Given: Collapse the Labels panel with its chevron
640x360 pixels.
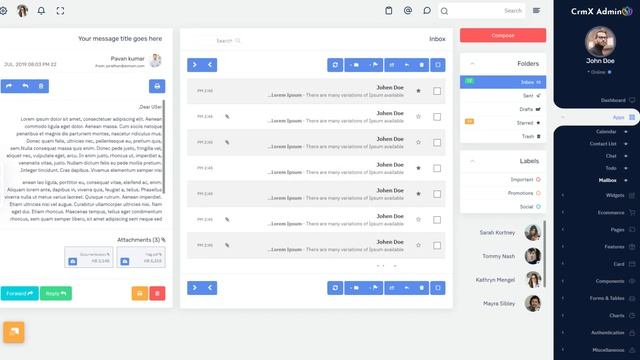Looking at the screenshot, I should point(472,161).
